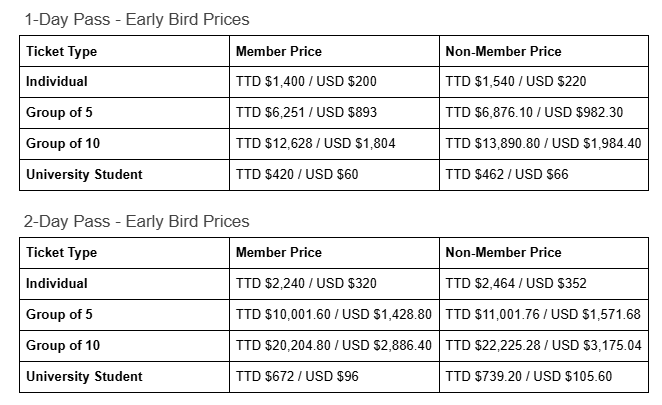Click the TTD $12,628 / USD $1,804 cell
Image resolution: width=662 pixels, height=405 pixels.
coord(334,144)
